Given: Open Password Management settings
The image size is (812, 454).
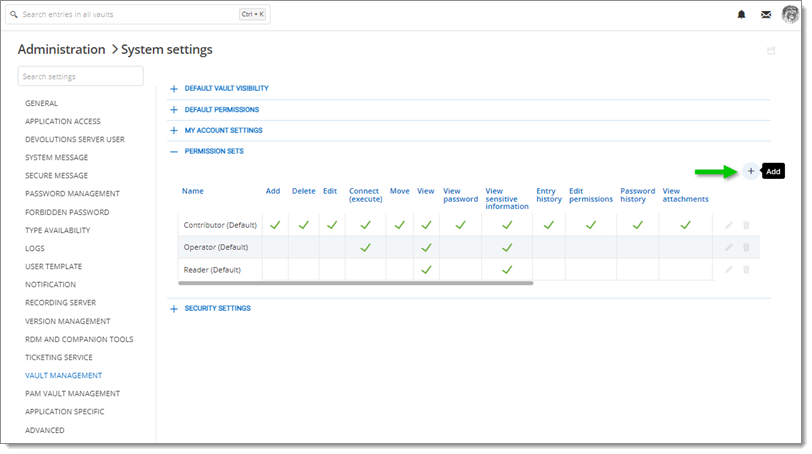Looking at the screenshot, I should [72, 194].
